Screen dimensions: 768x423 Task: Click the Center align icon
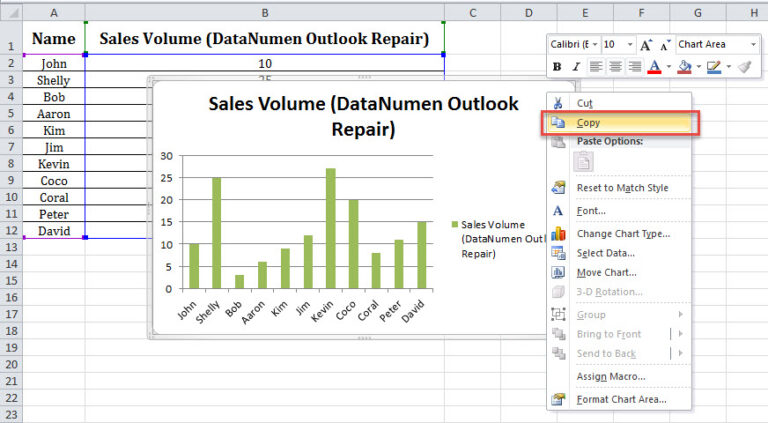613,67
